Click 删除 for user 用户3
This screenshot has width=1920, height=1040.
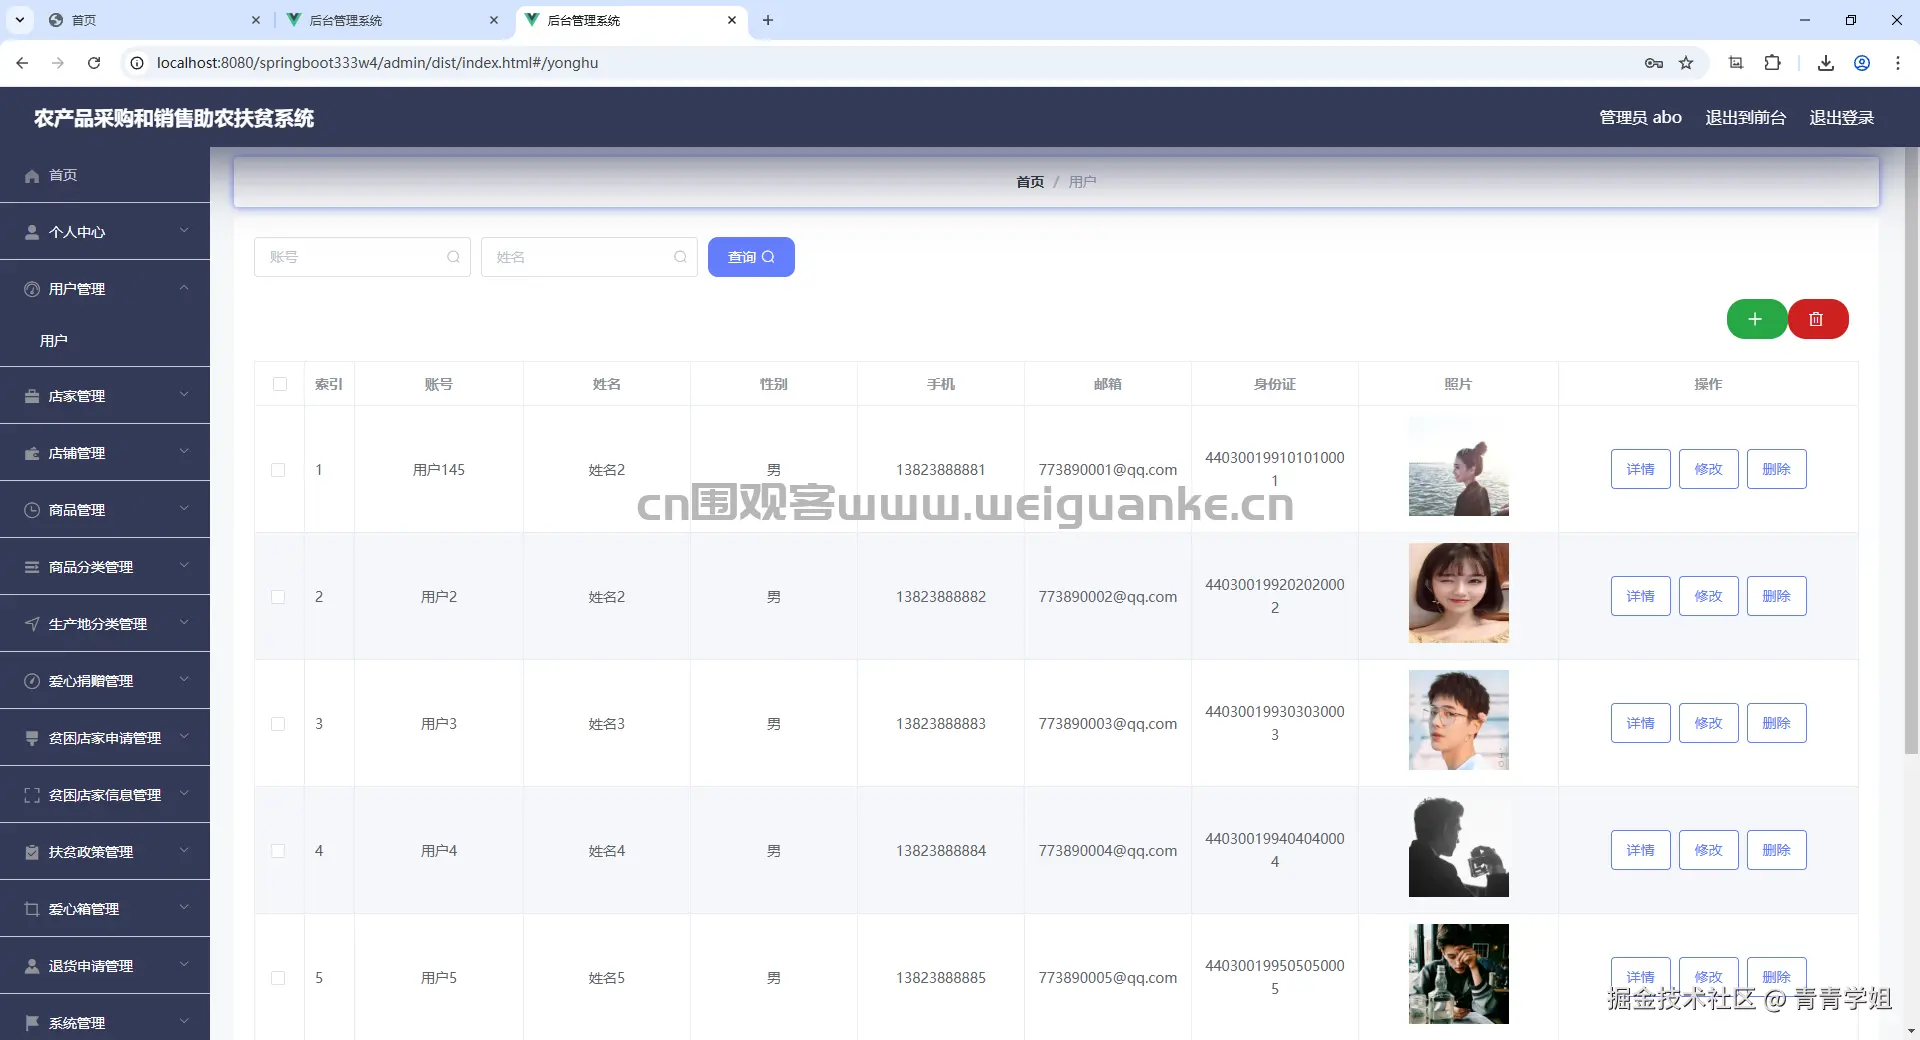point(1776,723)
